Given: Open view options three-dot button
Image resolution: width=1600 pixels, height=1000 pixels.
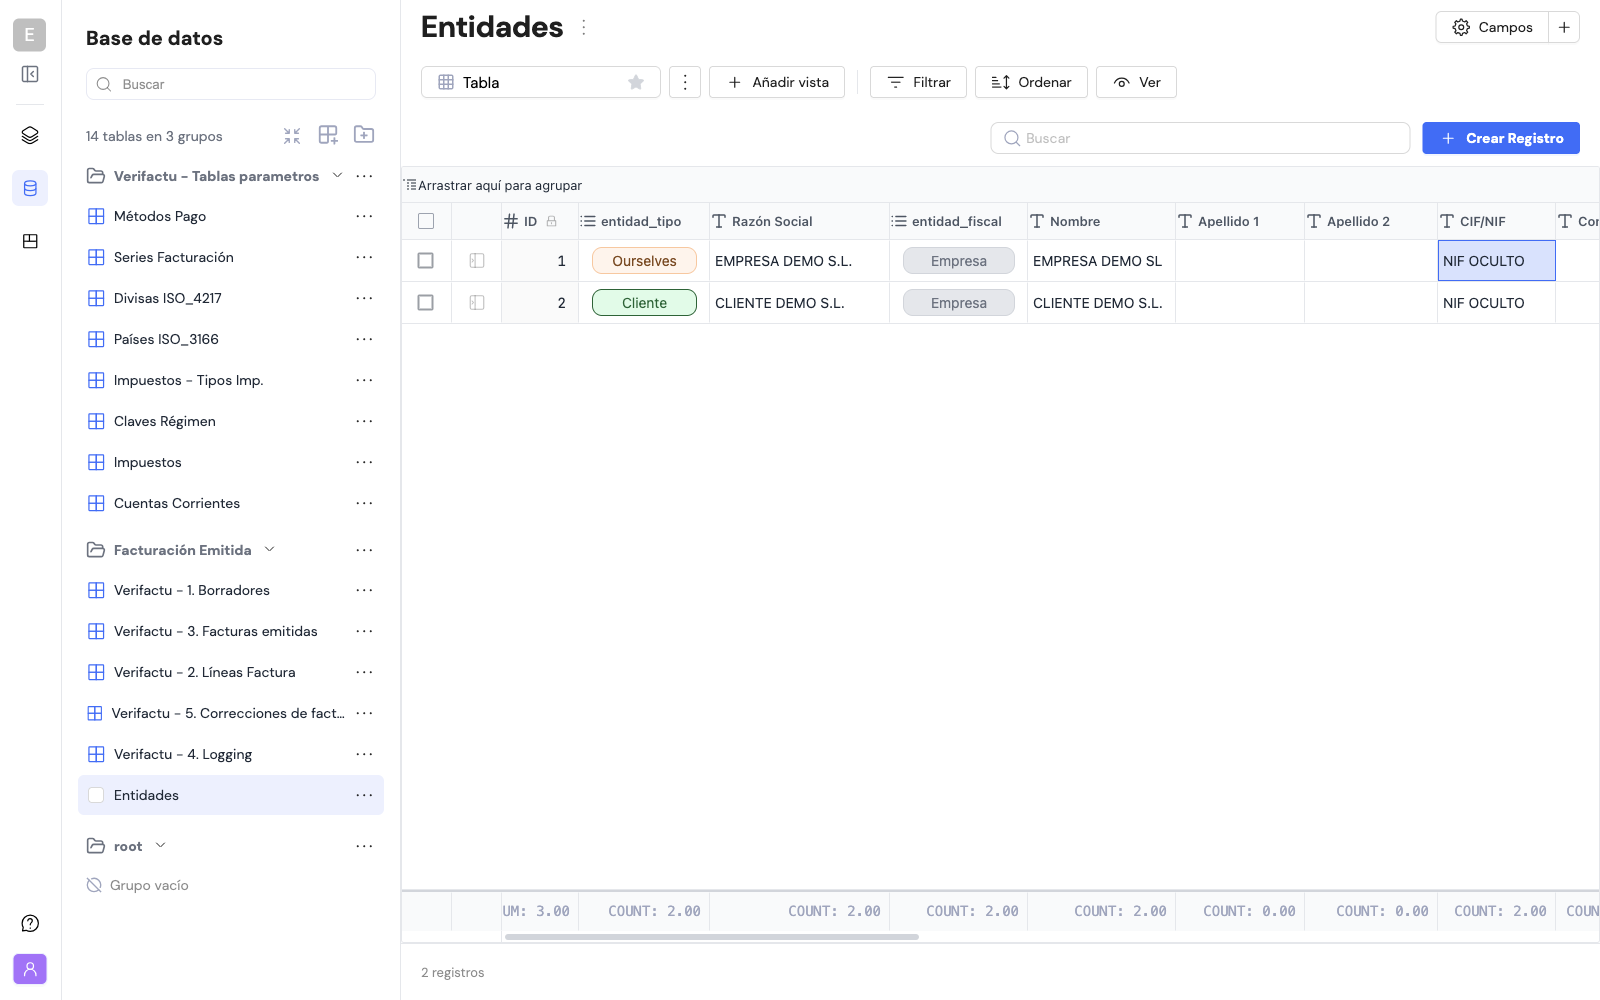Looking at the screenshot, I should [685, 82].
